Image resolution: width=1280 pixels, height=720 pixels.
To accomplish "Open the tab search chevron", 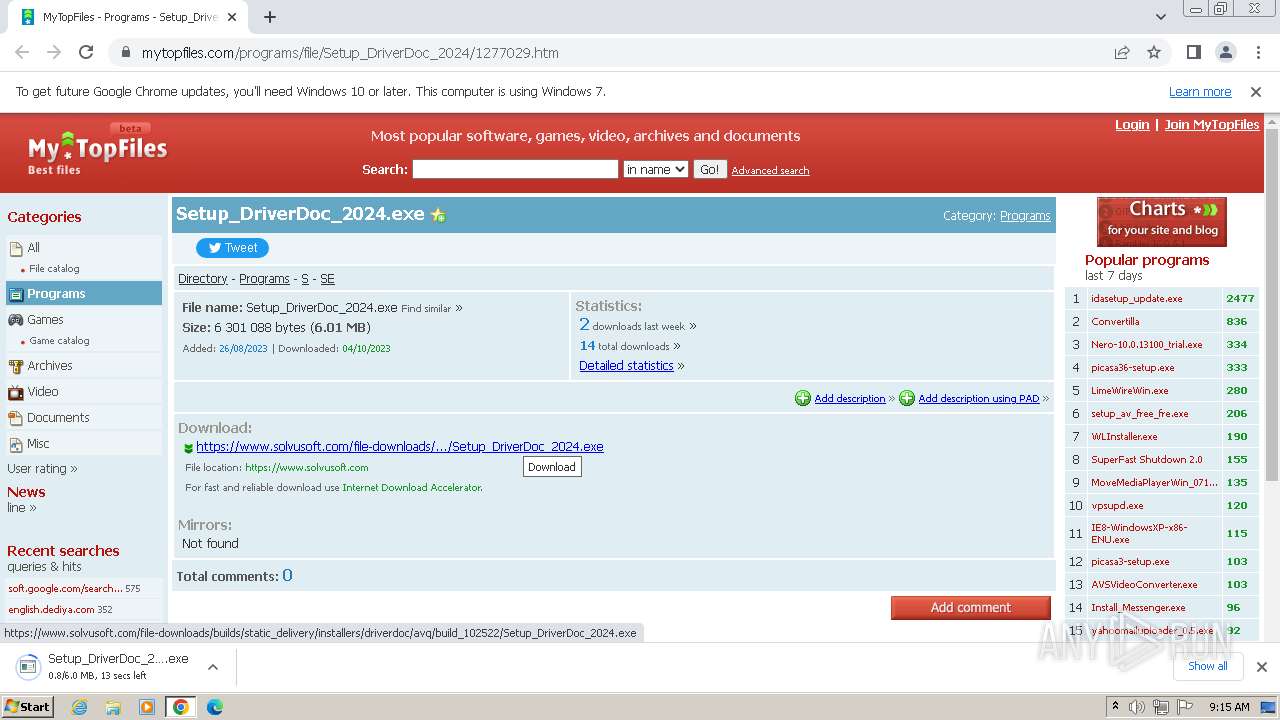I will [1161, 17].
